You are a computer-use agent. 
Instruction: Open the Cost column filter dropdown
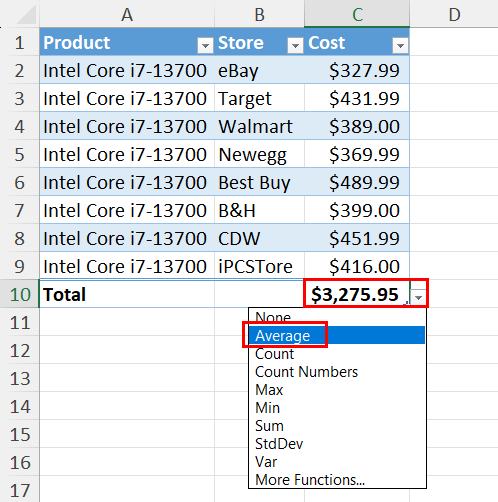coord(400,45)
